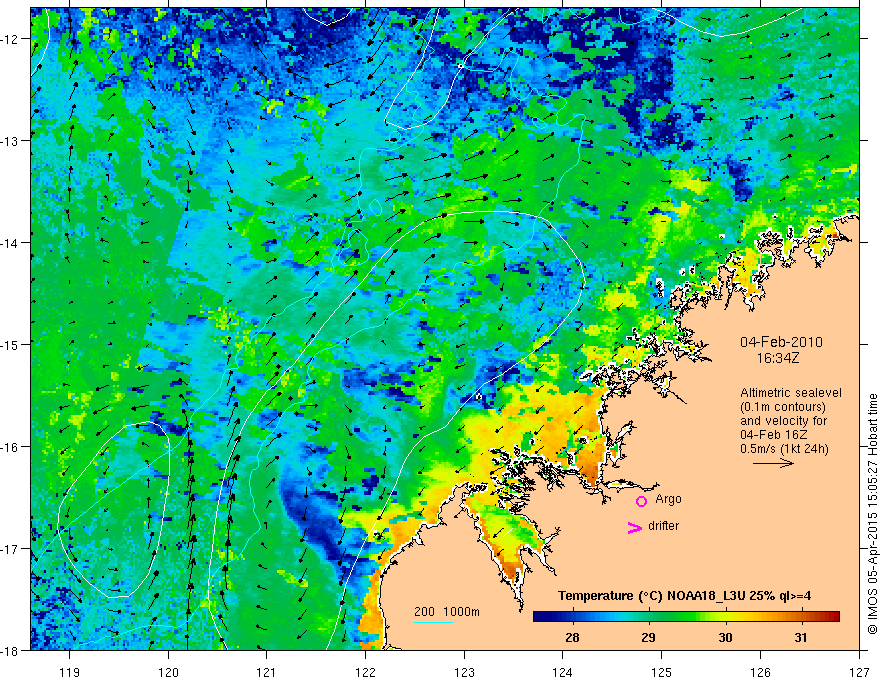The image size is (880, 680).
Task: Click the latitude axis label -14
Action: pyautogui.click(x=10, y=243)
